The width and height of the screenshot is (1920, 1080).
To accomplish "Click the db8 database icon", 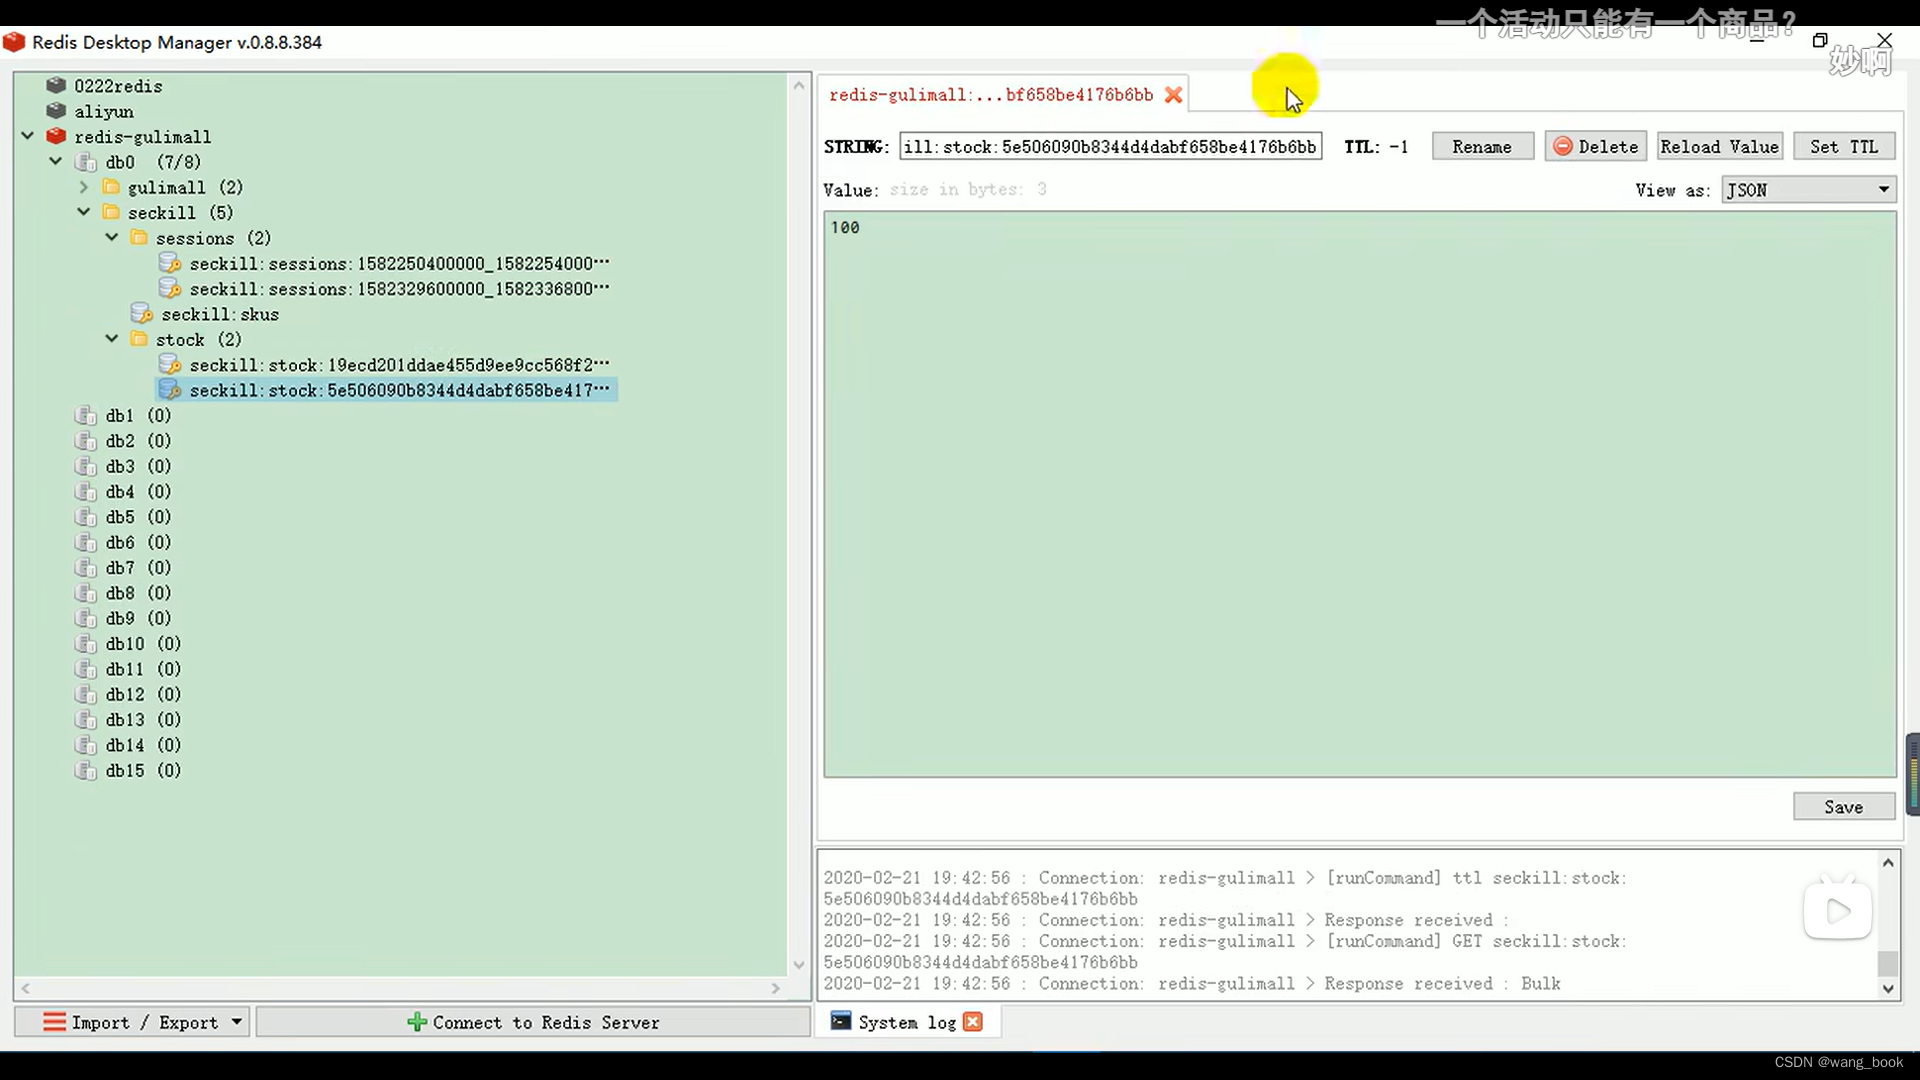I will click(87, 593).
